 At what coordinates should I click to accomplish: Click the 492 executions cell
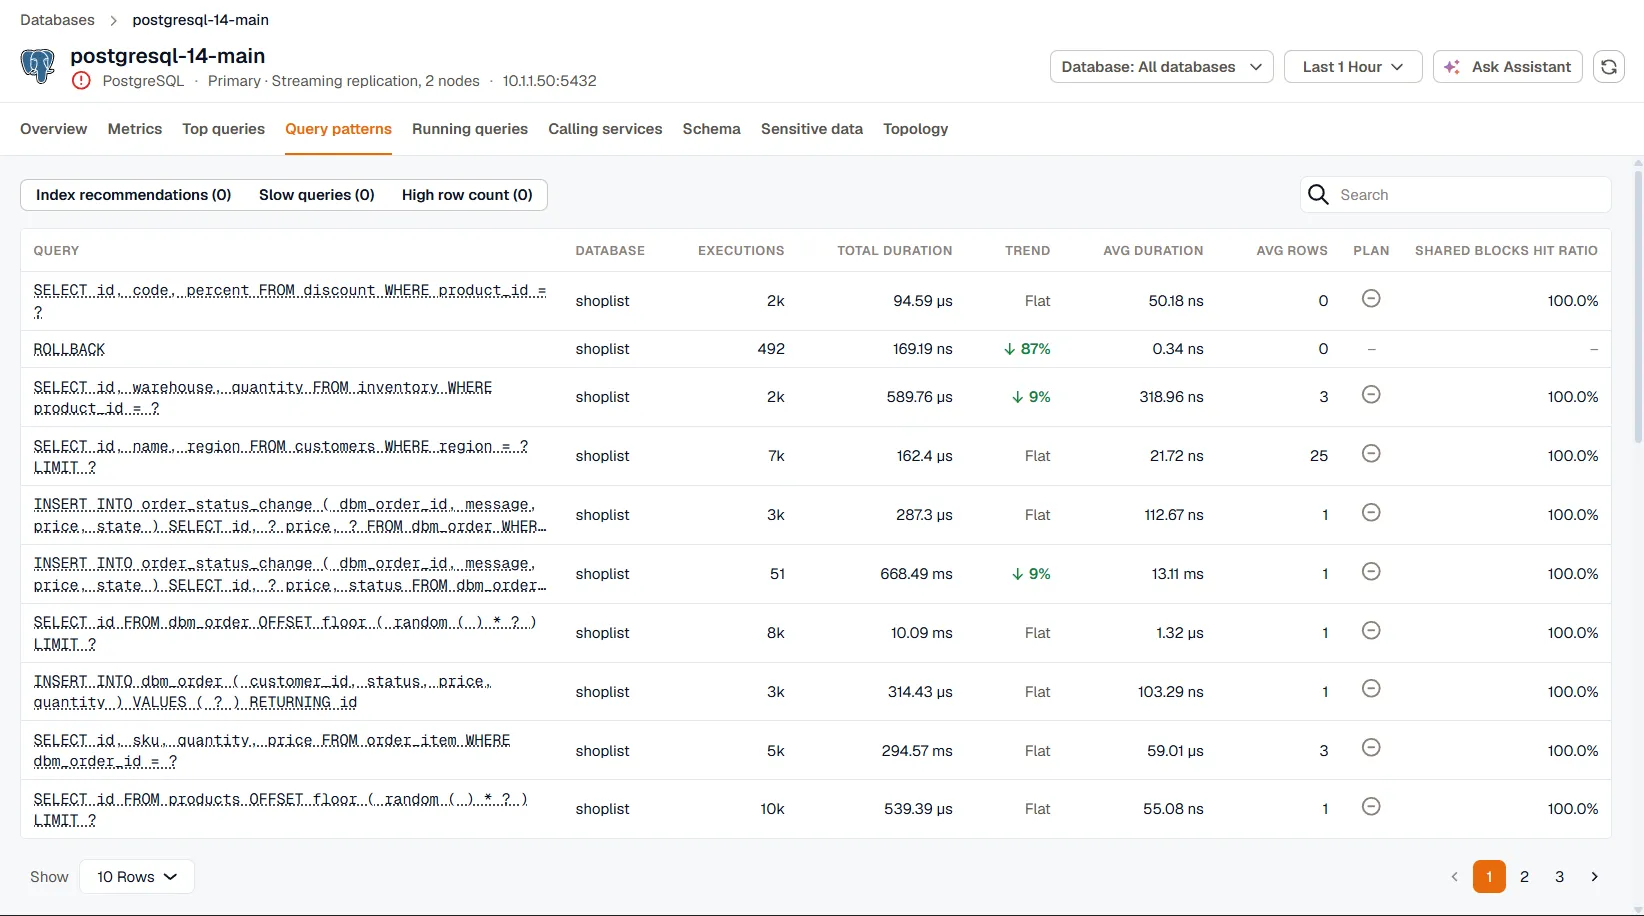point(771,349)
